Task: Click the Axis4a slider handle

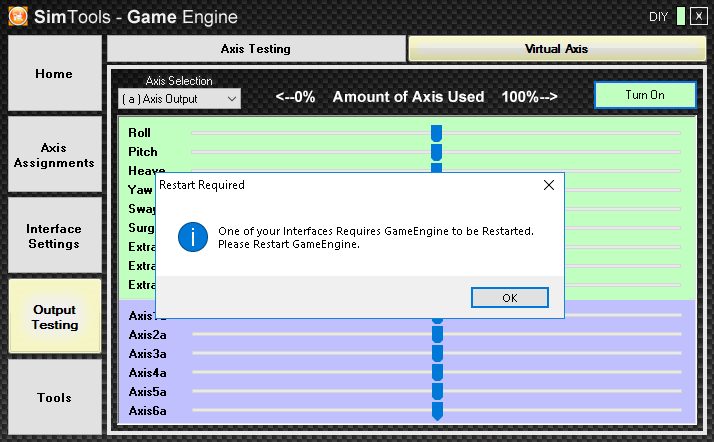Action: coord(437,373)
